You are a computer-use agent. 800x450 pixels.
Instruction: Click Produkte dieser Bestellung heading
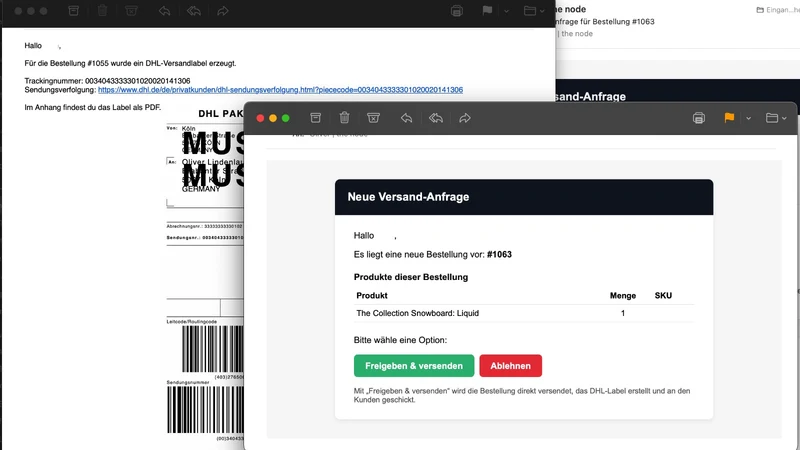[x=411, y=277]
